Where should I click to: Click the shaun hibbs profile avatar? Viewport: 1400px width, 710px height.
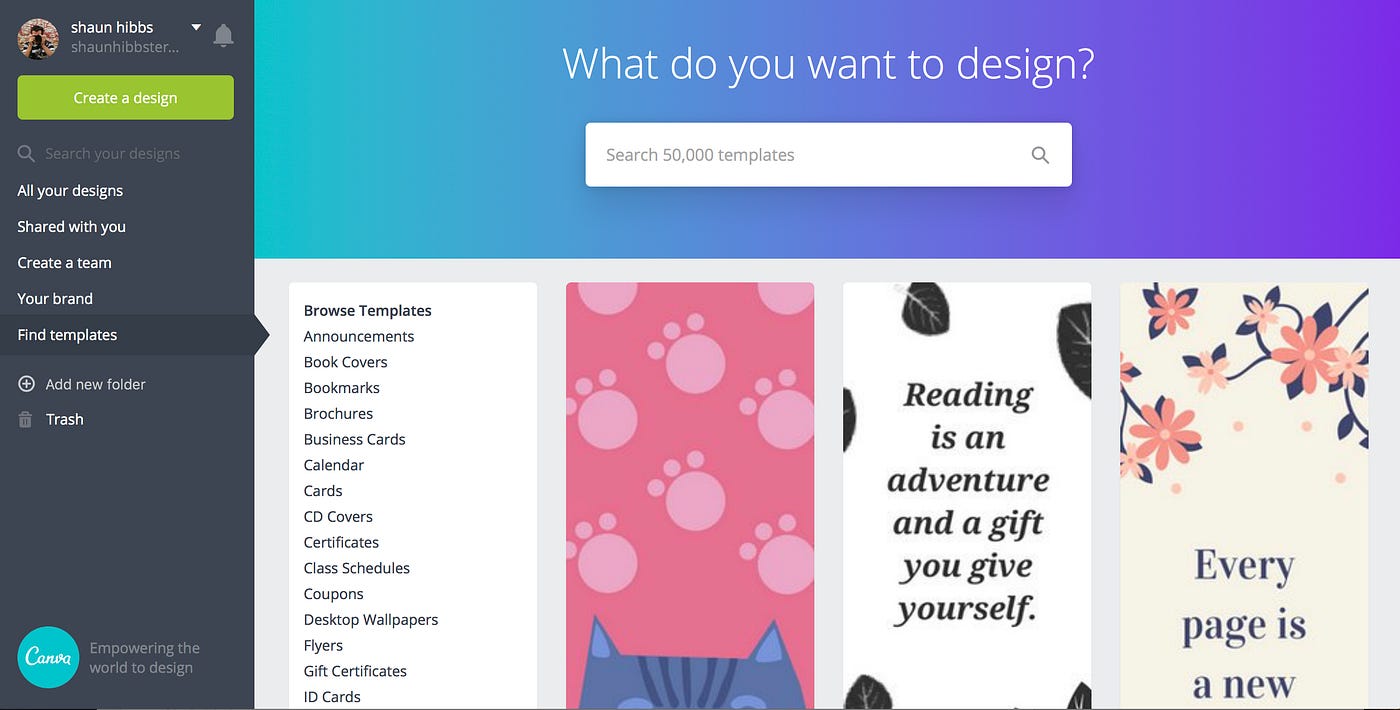(x=38, y=38)
